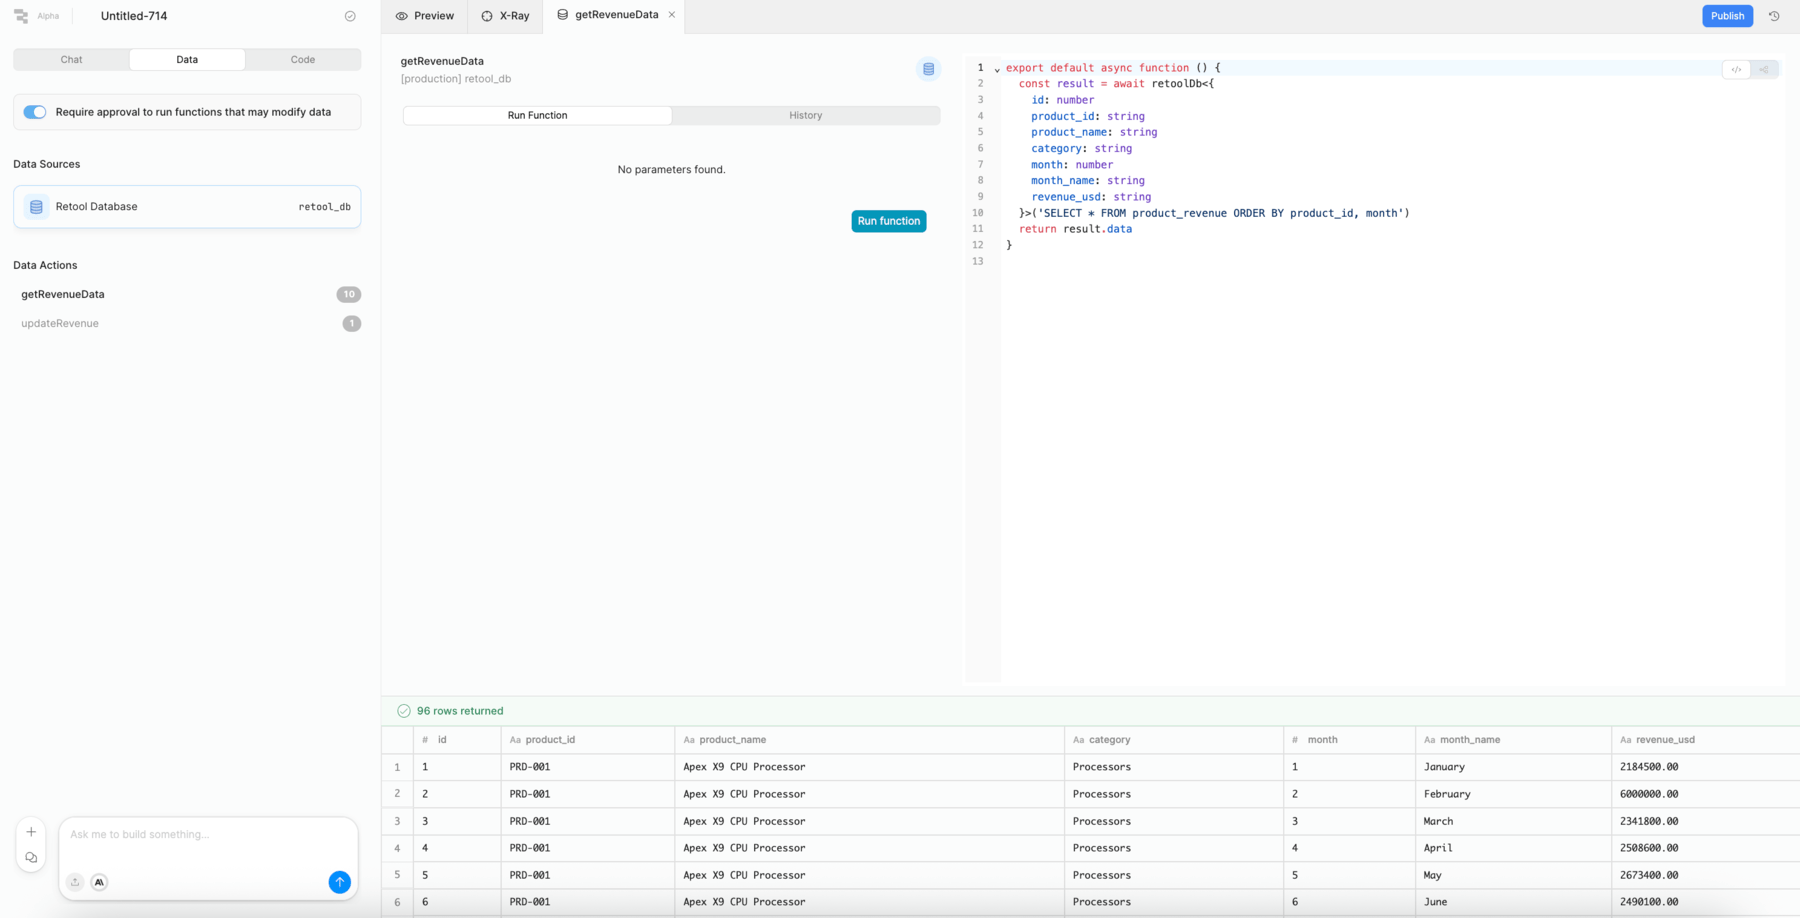Click the Run function button
The image size is (1800, 918).
click(x=889, y=221)
